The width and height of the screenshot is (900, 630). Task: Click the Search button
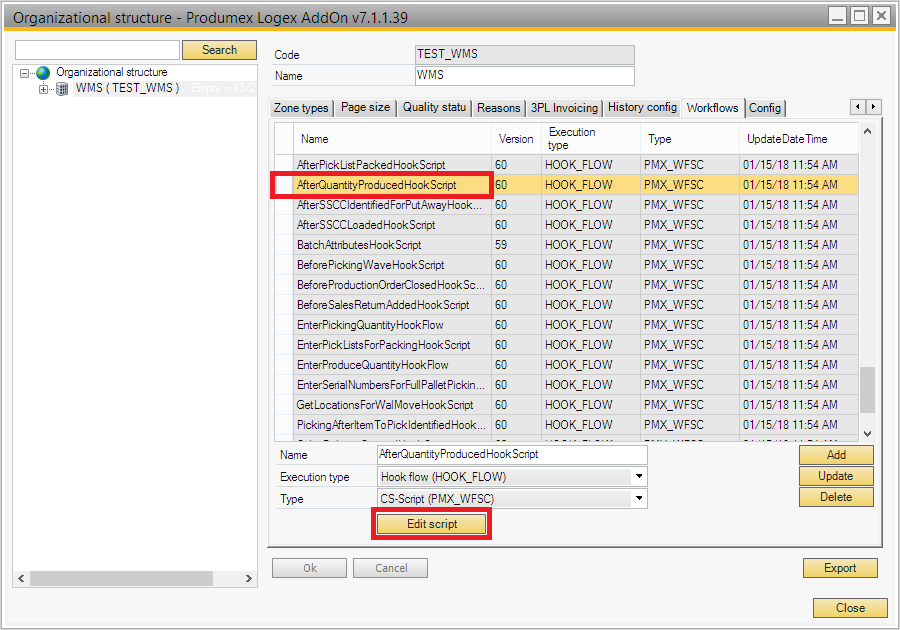(219, 49)
